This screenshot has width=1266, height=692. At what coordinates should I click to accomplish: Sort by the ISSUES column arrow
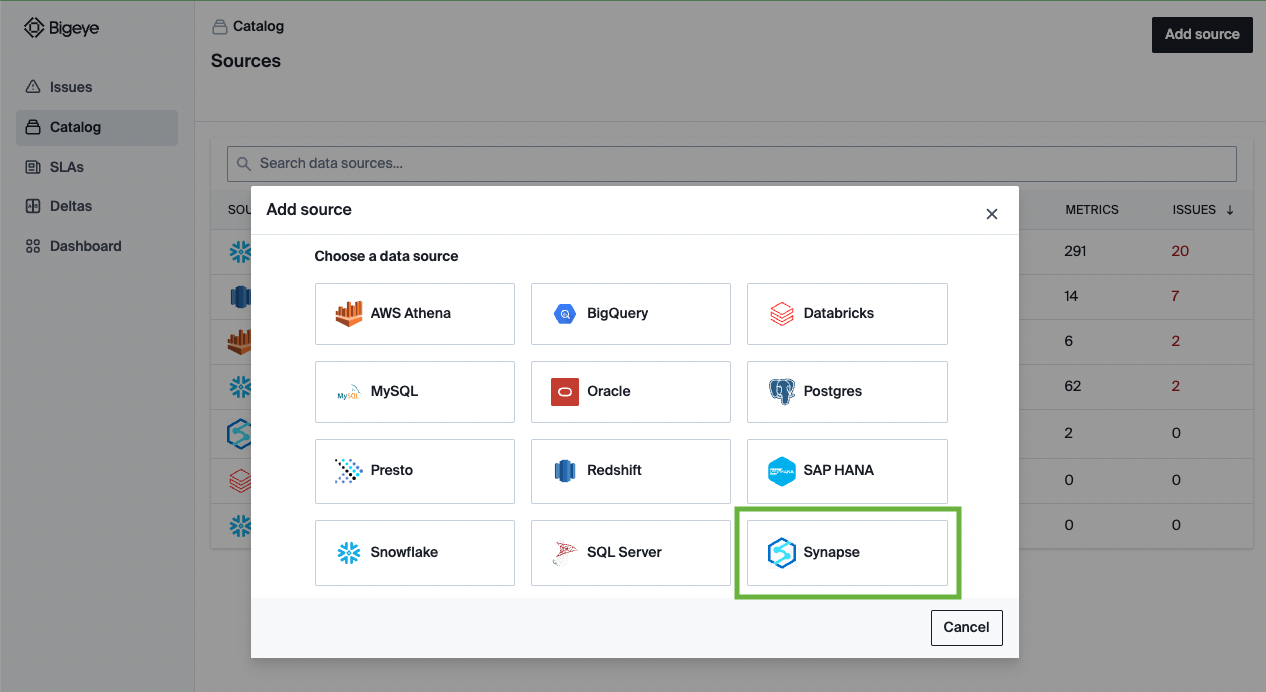1229,210
